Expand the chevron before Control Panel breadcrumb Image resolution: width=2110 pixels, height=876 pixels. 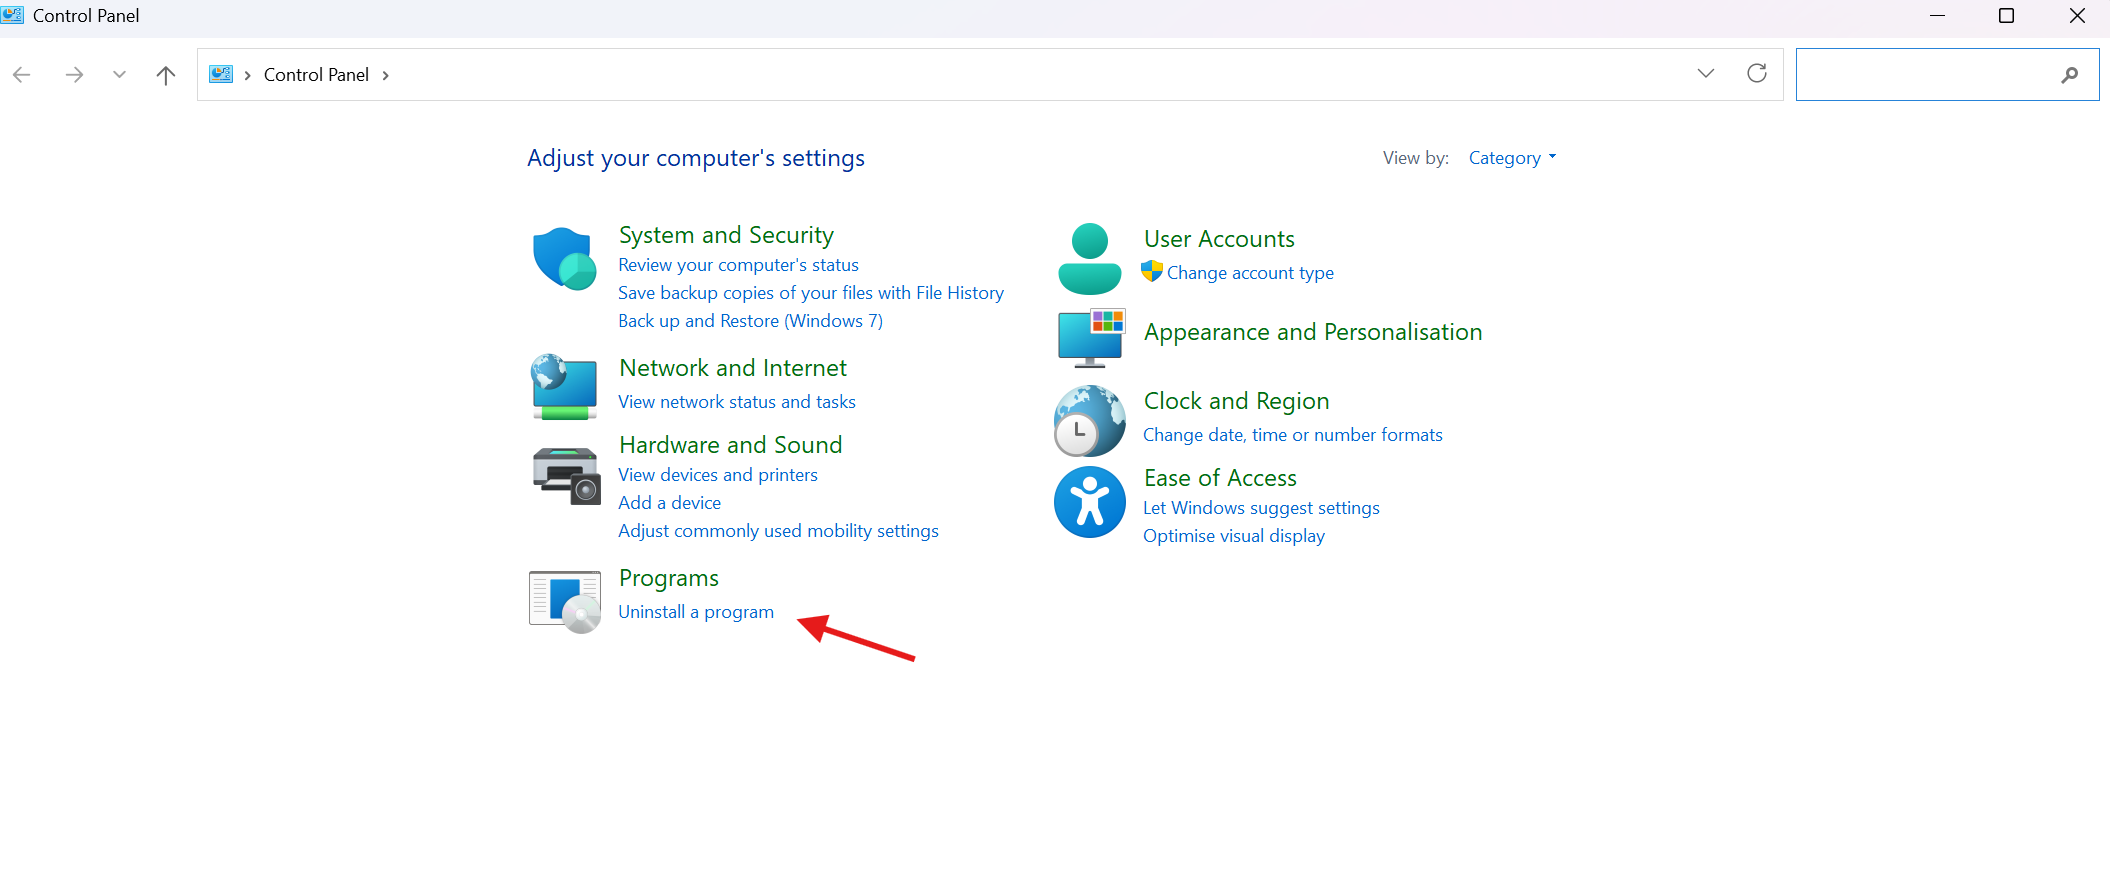[x=248, y=75]
